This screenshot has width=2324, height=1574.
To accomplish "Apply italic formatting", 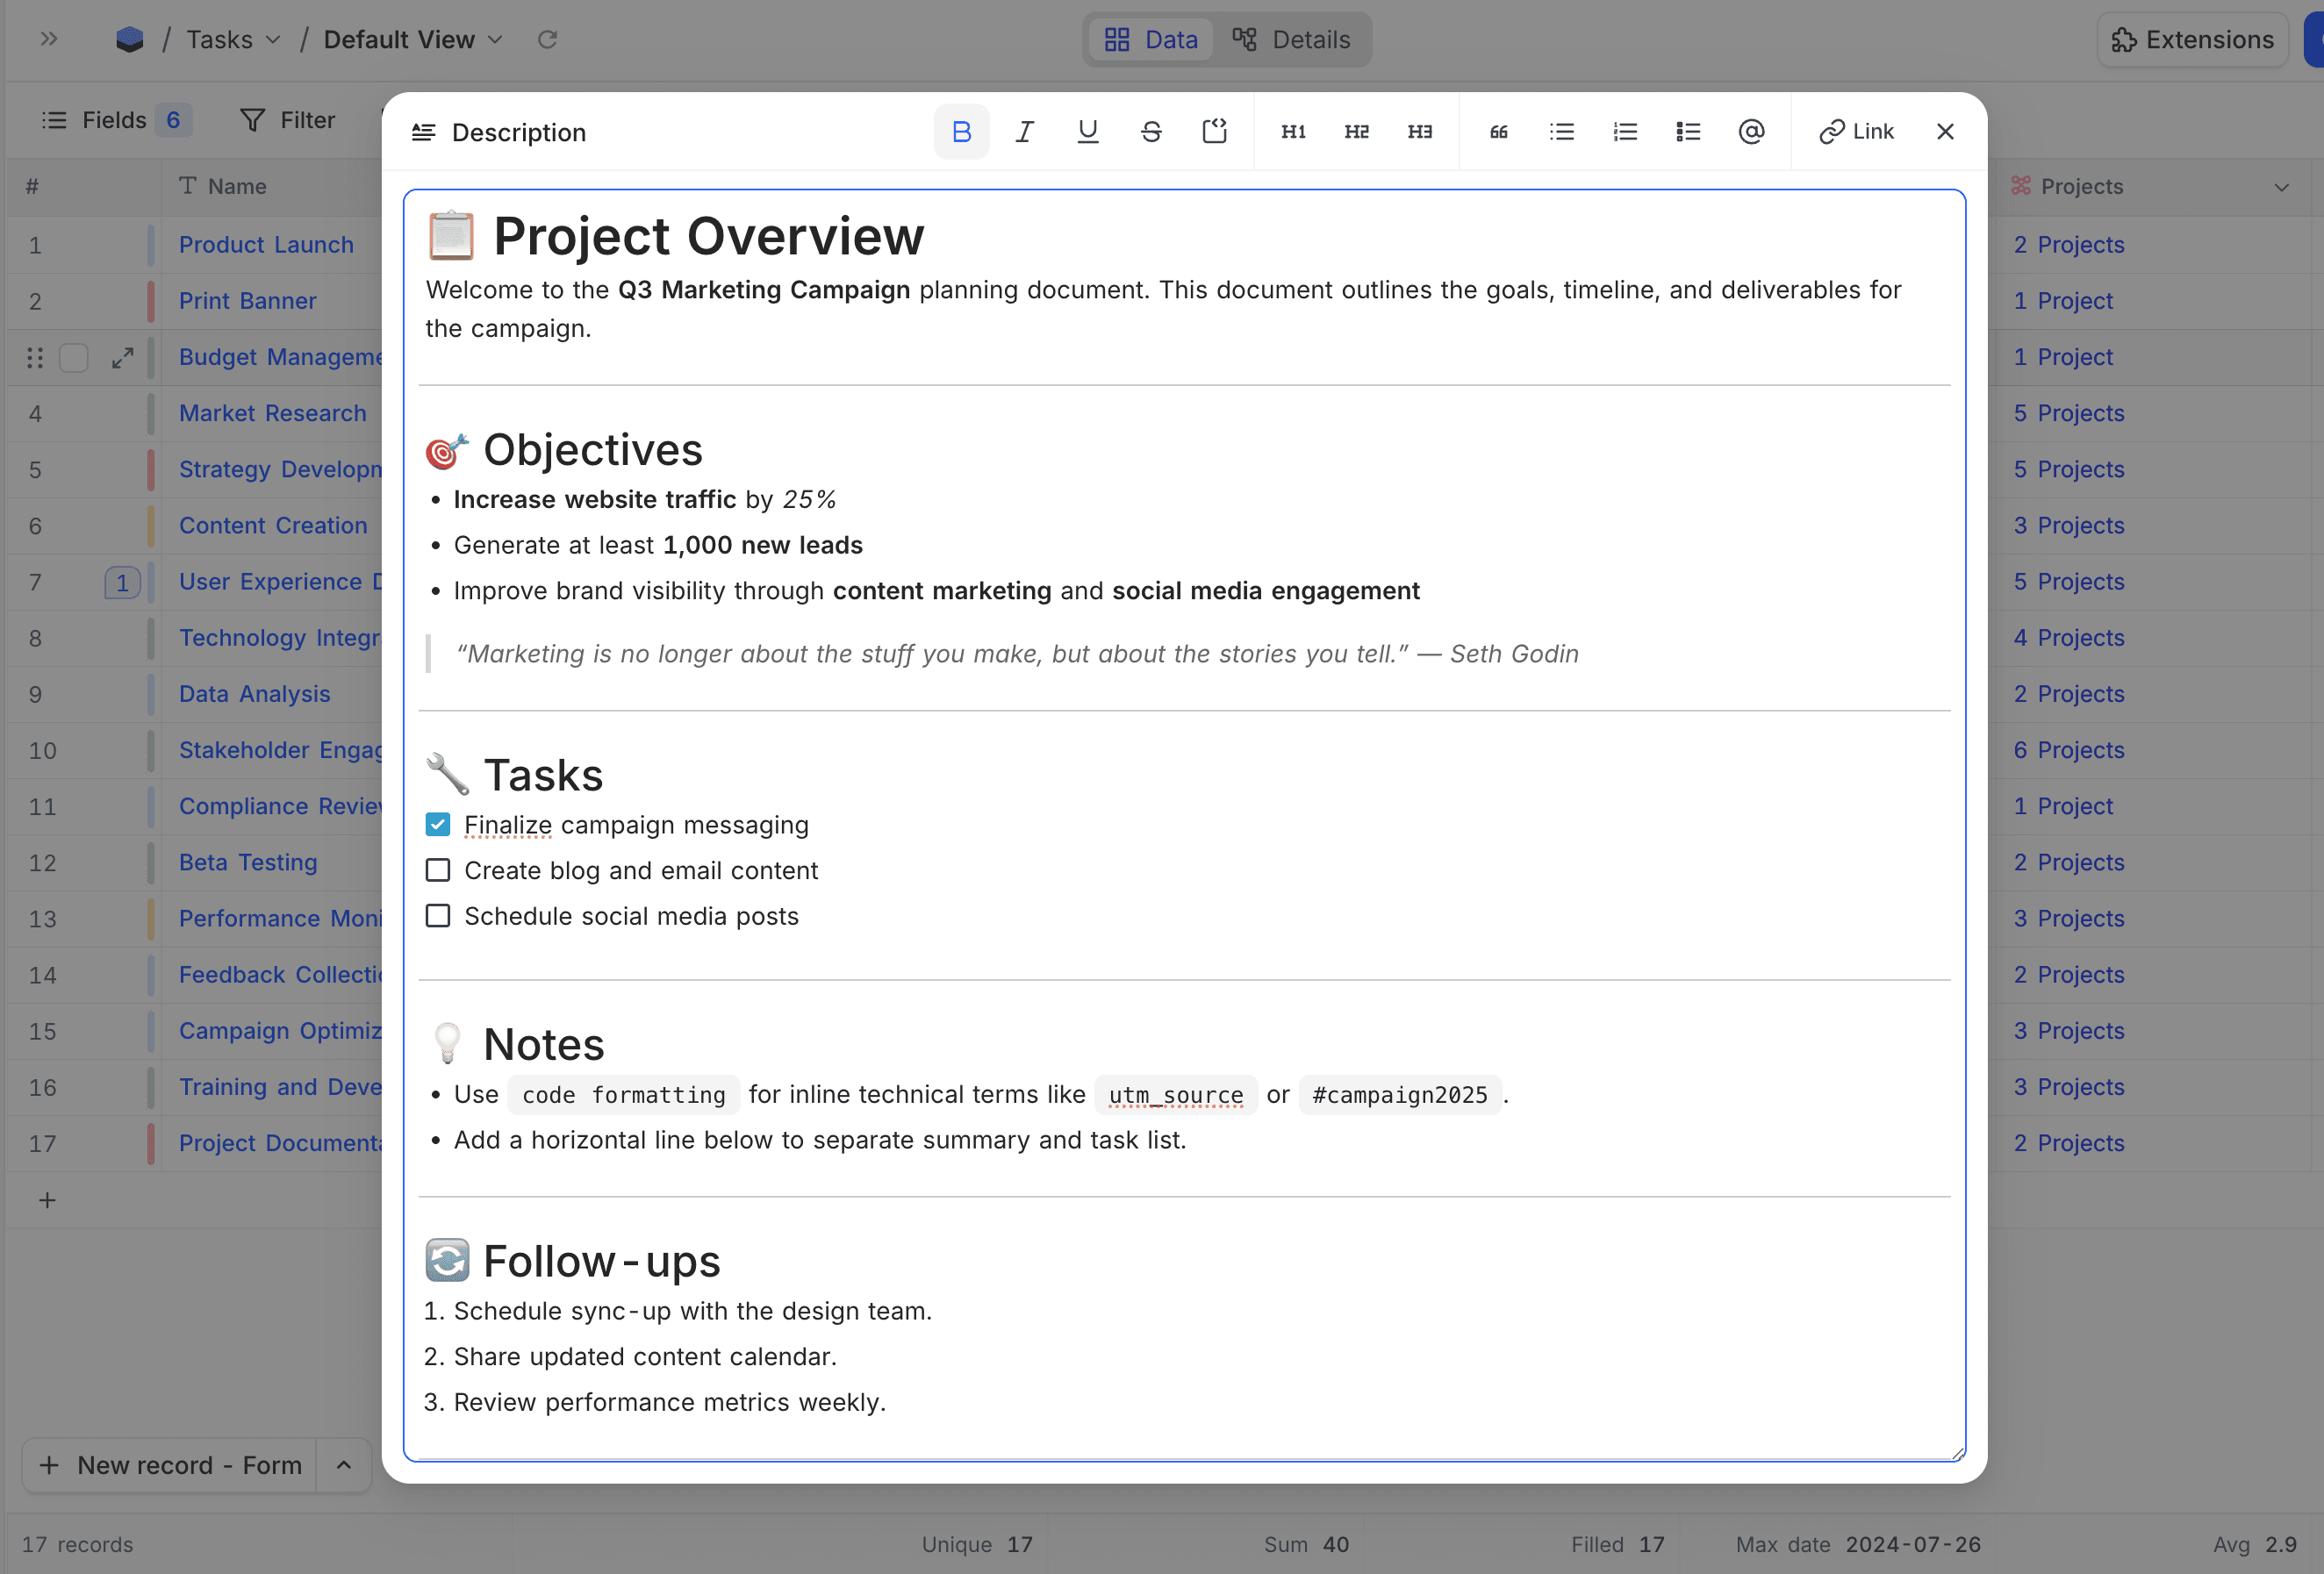I will pos(1024,132).
